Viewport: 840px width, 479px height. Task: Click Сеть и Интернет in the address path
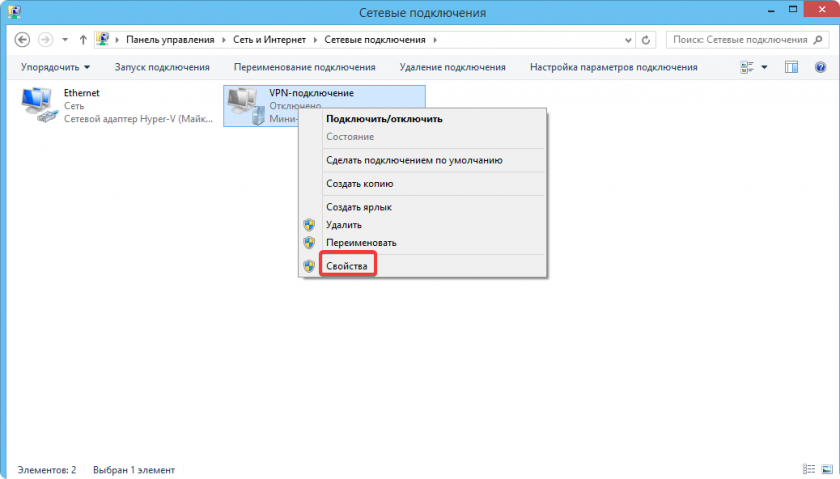[263, 40]
